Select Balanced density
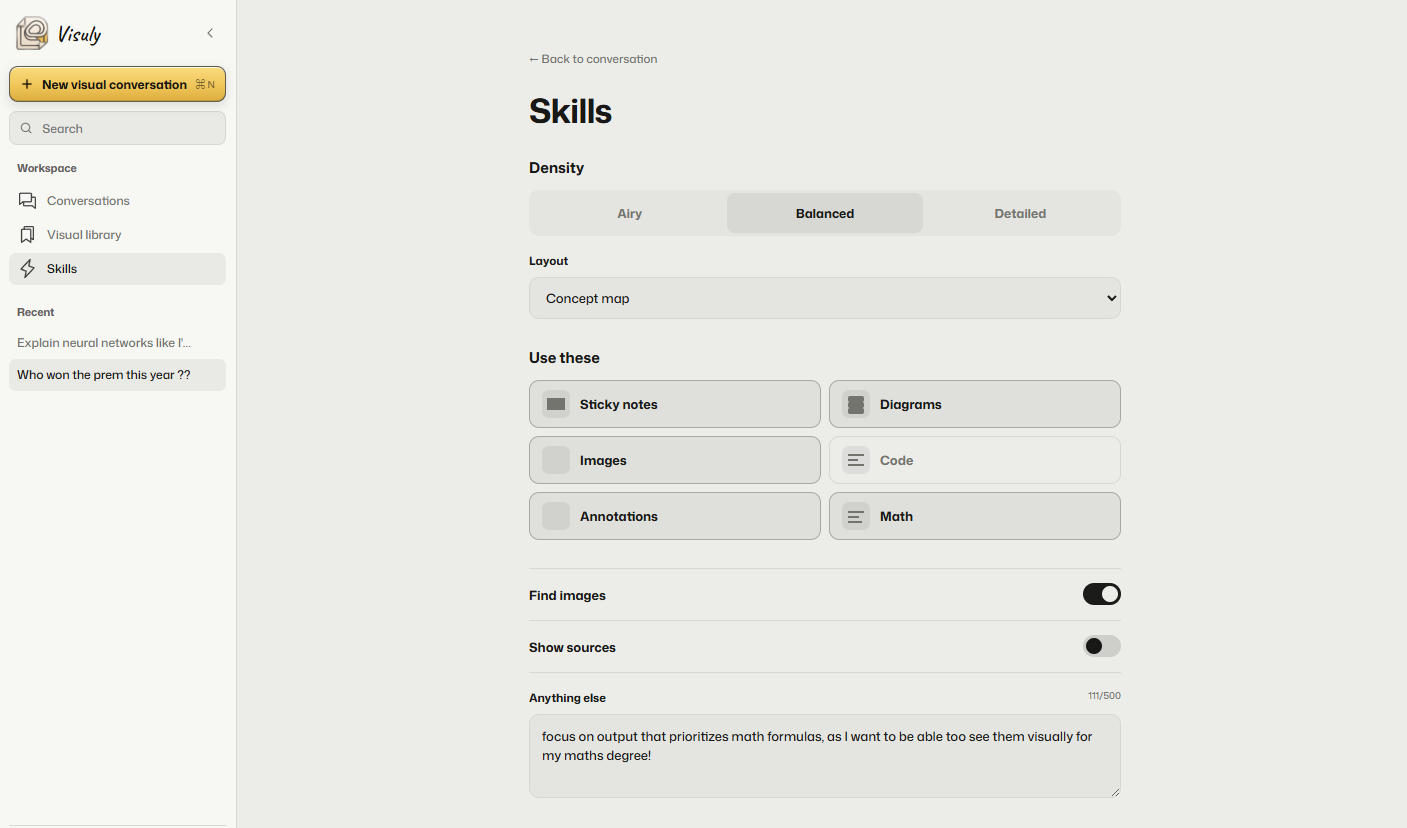This screenshot has width=1407, height=828. (x=825, y=213)
